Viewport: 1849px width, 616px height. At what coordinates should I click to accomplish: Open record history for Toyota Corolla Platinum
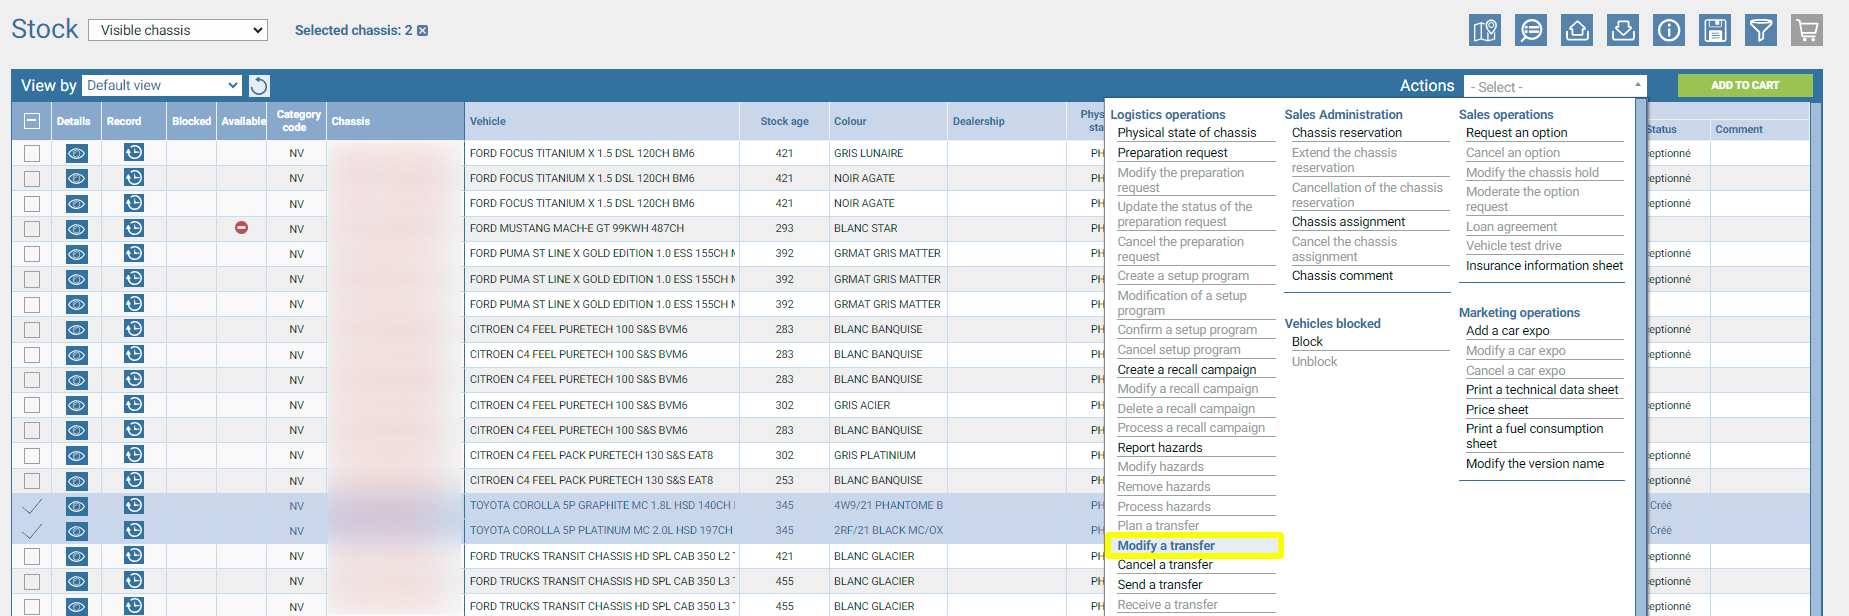pos(134,530)
